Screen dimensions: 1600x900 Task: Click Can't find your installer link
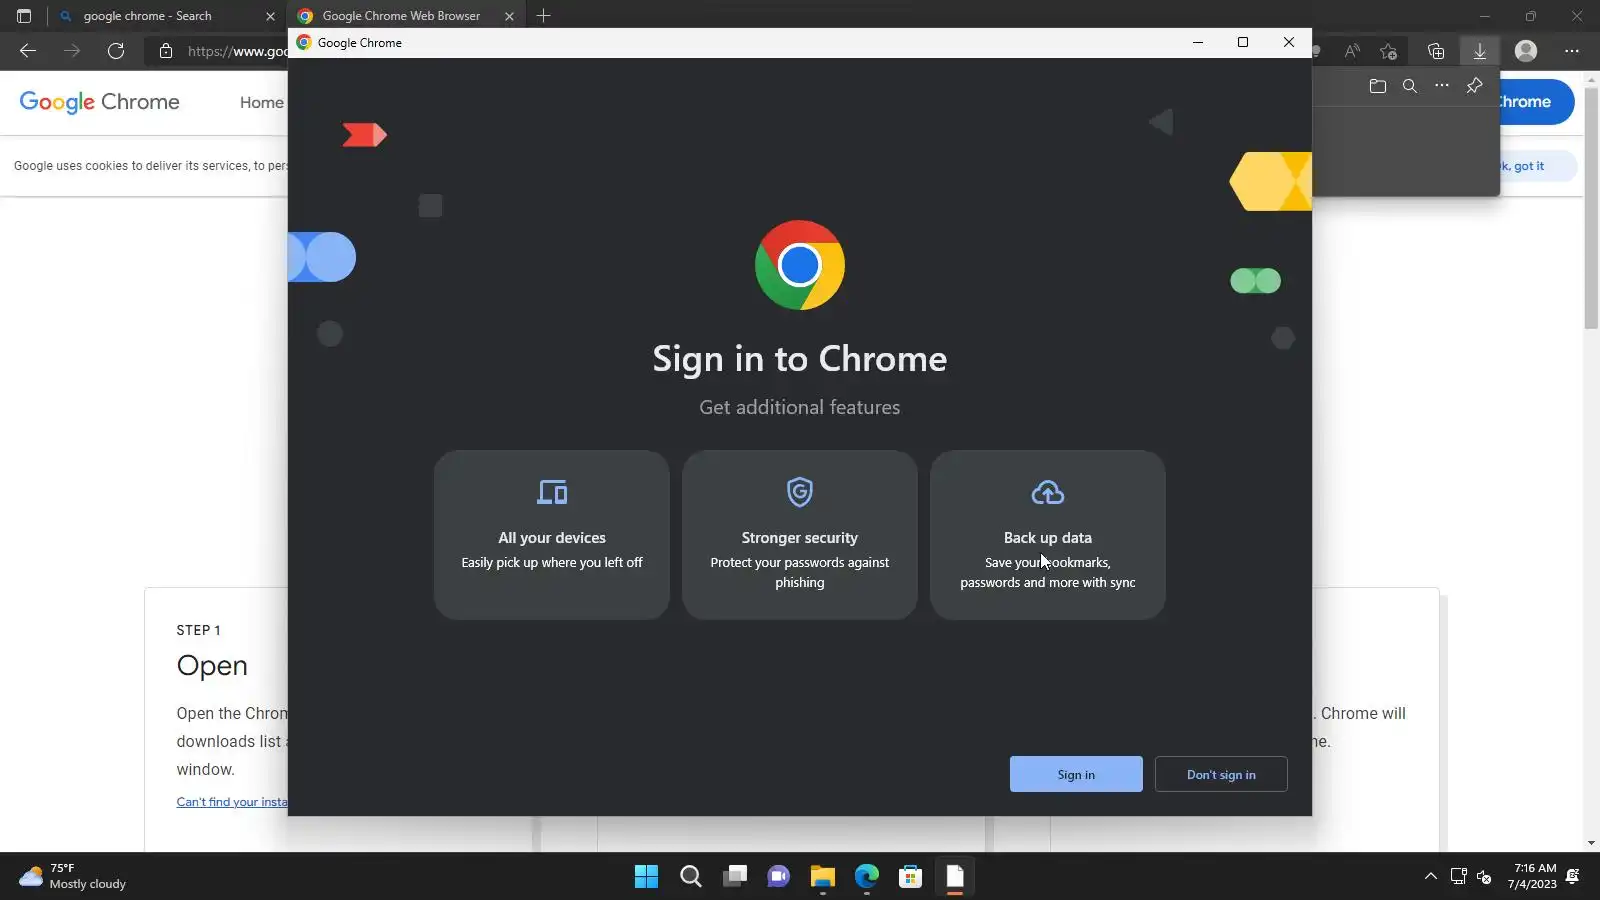(x=232, y=802)
